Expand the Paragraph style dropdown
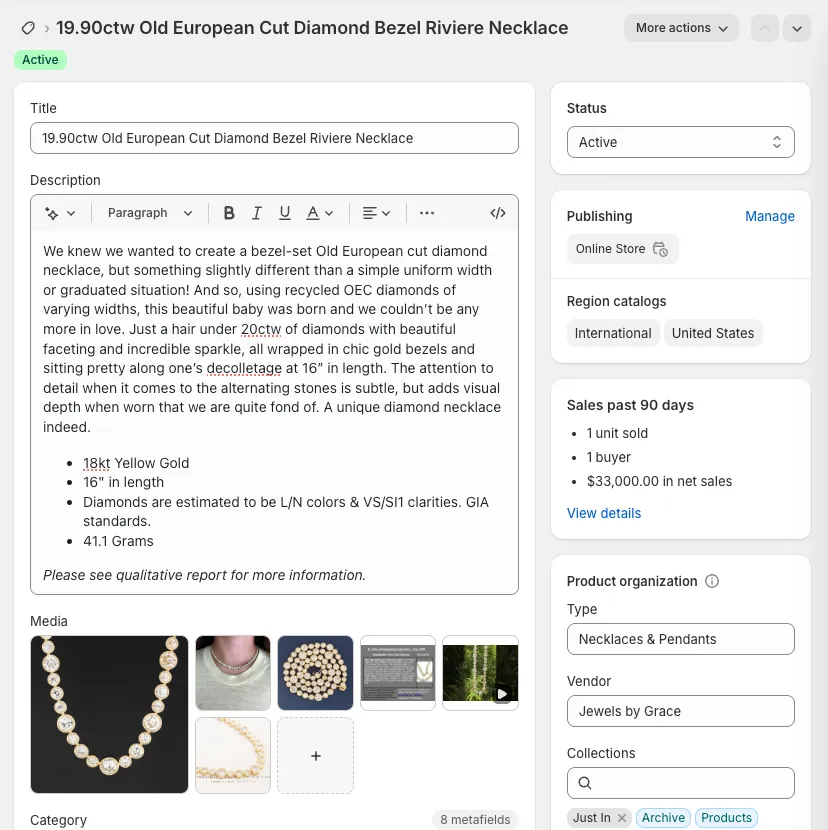Screen dimensions: 828x830 149,213
